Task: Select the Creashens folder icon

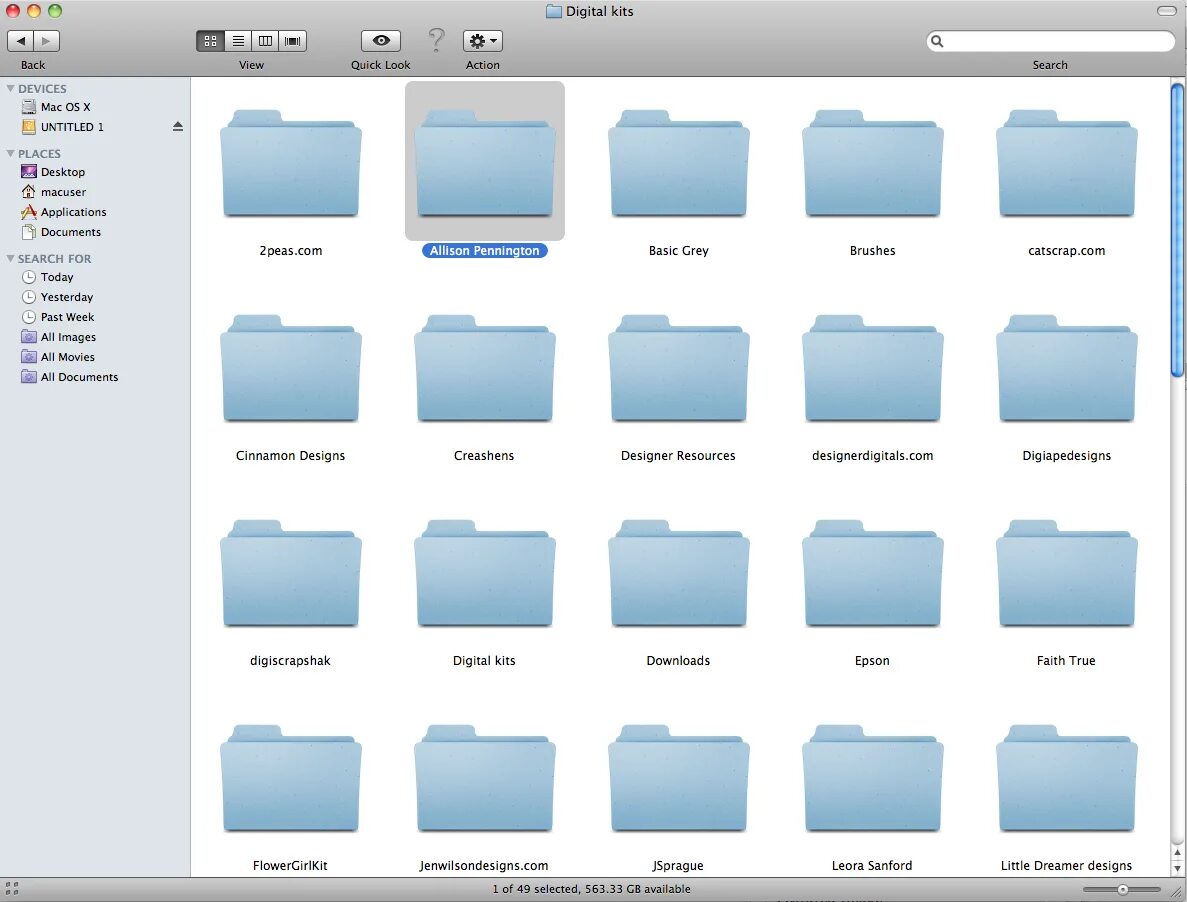Action: [x=484, y=369]
